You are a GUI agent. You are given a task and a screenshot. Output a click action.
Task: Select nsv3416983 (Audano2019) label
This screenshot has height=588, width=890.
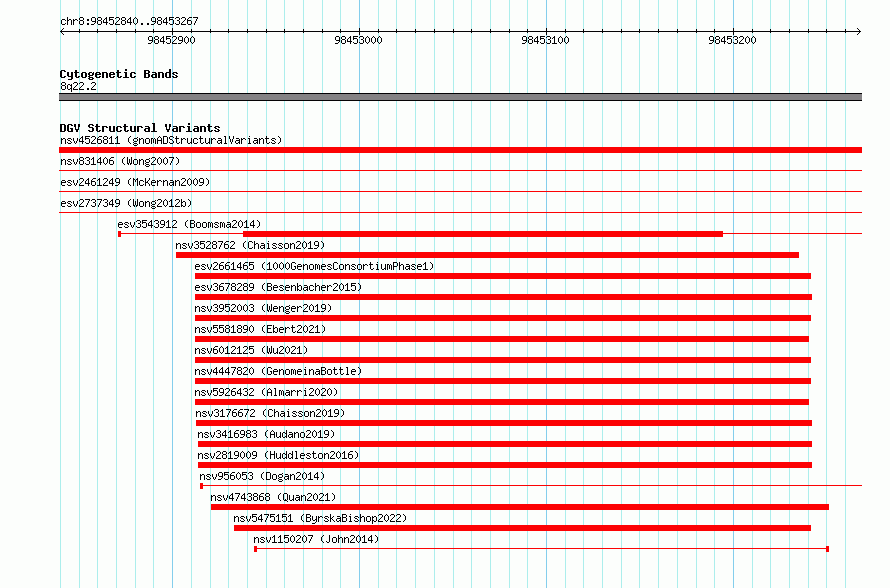pyautogui.click(x=266, y=434)
